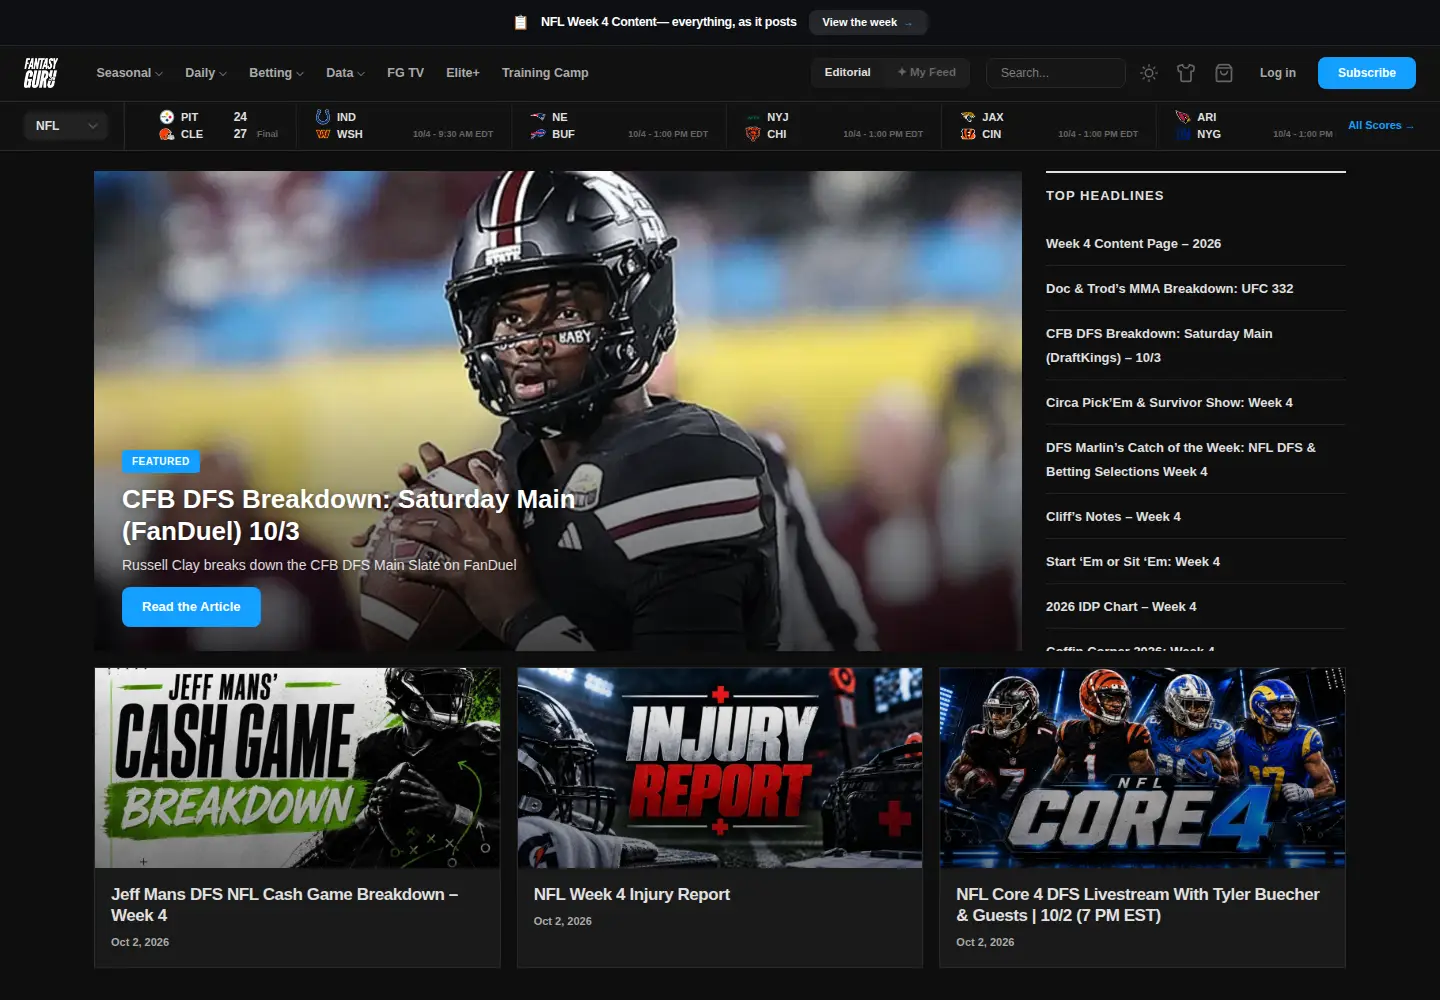This screenshot has width=1440, height=1000.
Task: Click the Jets logo beside NYJ
Action: pos(753,117)
